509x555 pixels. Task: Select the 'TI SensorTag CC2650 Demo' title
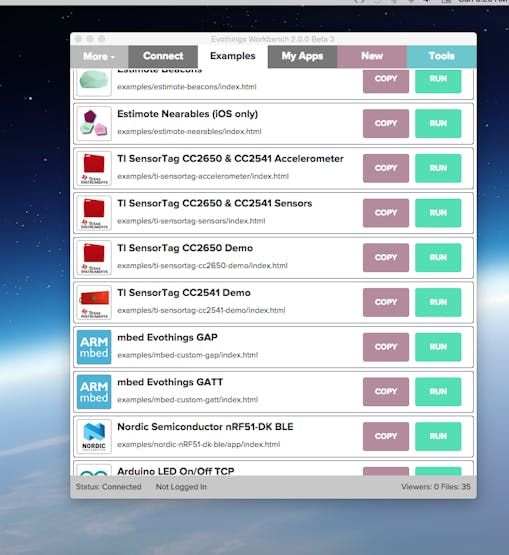[185, 248]
